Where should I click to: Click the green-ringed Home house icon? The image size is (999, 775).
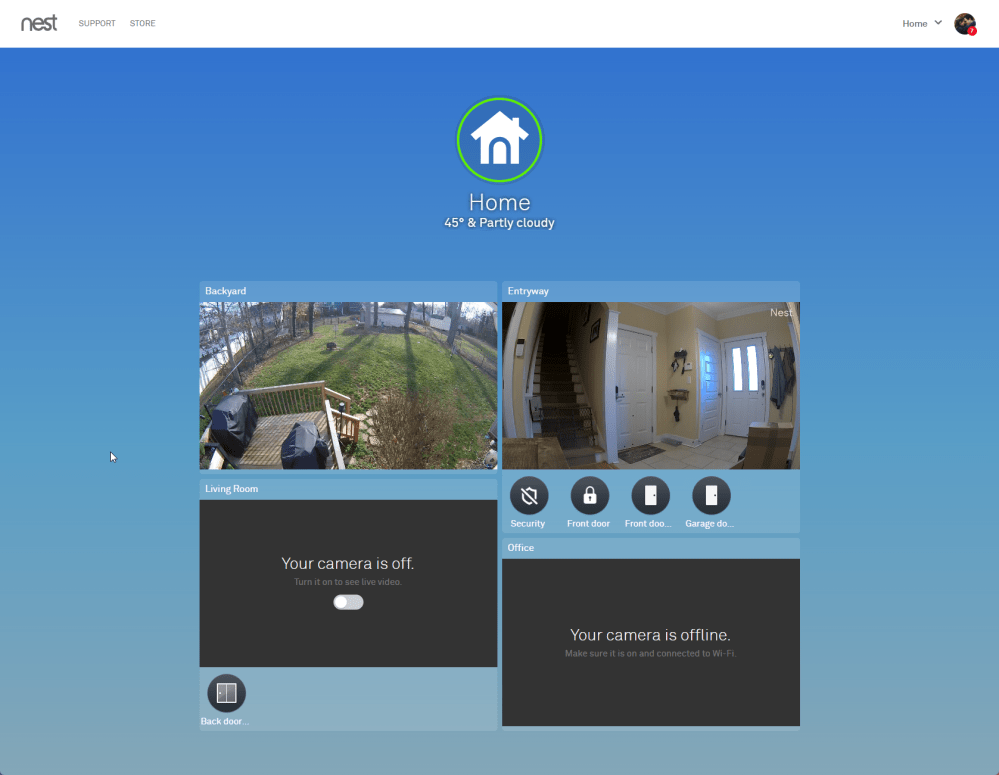click(x=499, y=139)
